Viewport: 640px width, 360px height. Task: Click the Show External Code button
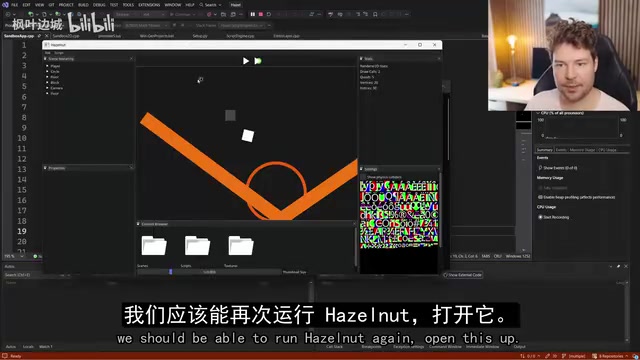462,275
